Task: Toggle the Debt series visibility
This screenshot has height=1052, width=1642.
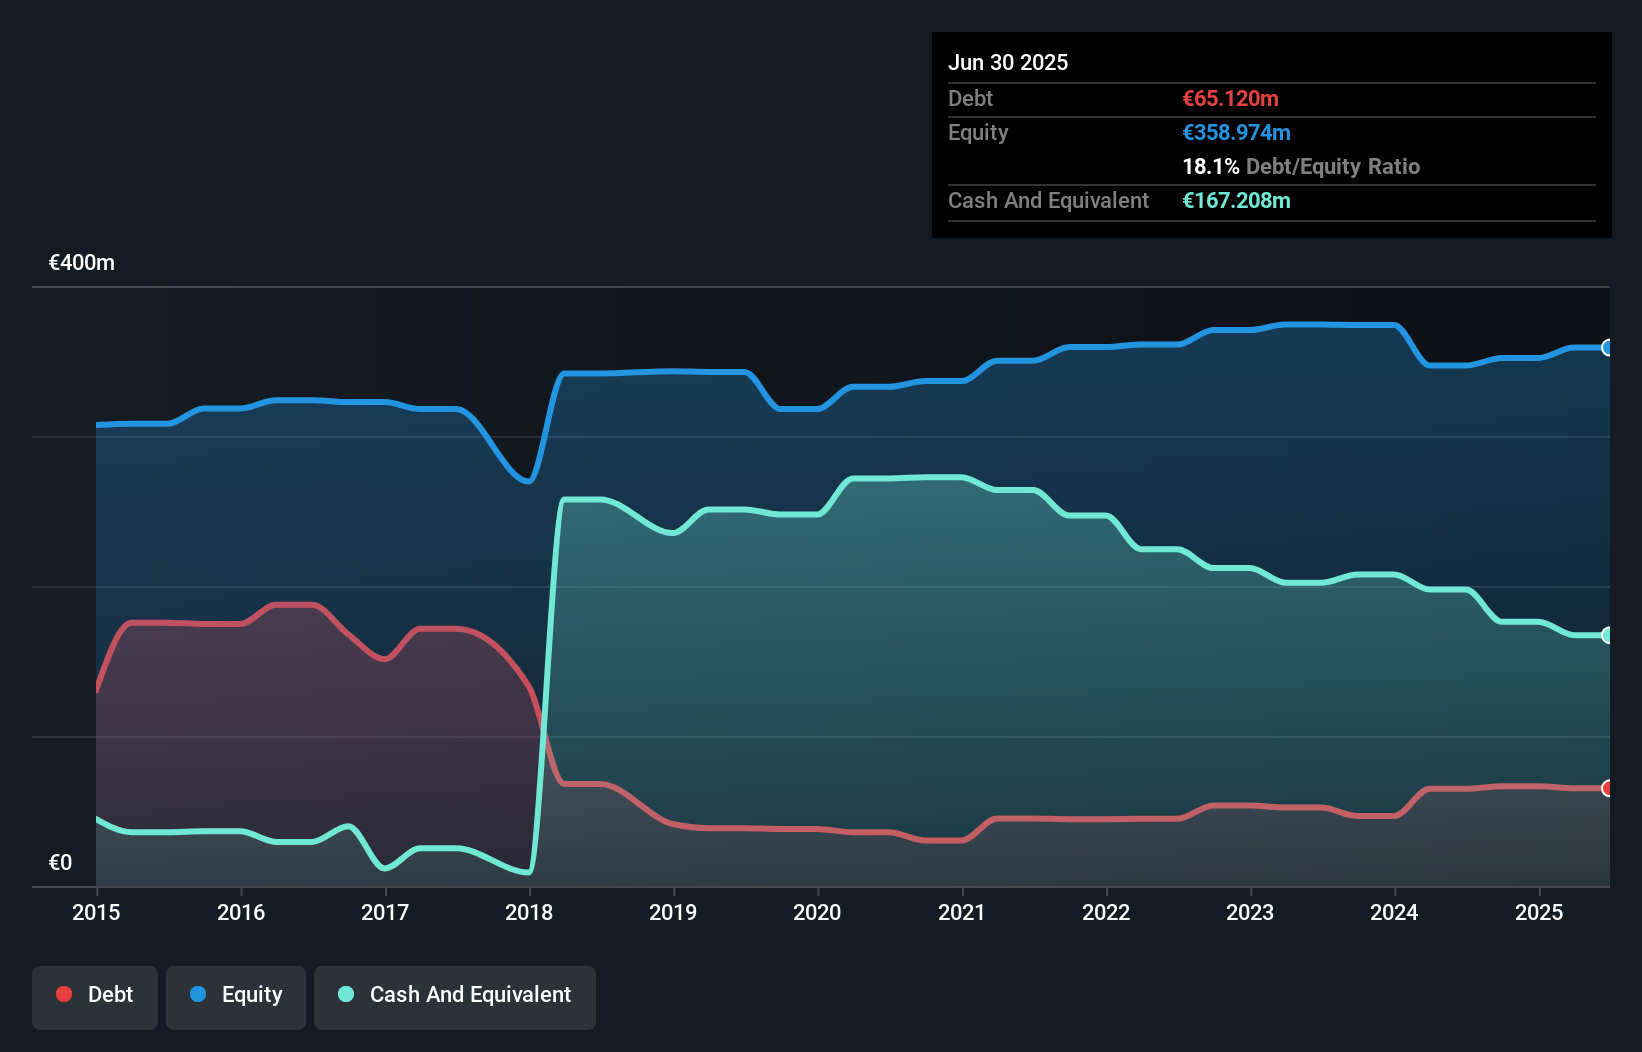Action: 94,996
